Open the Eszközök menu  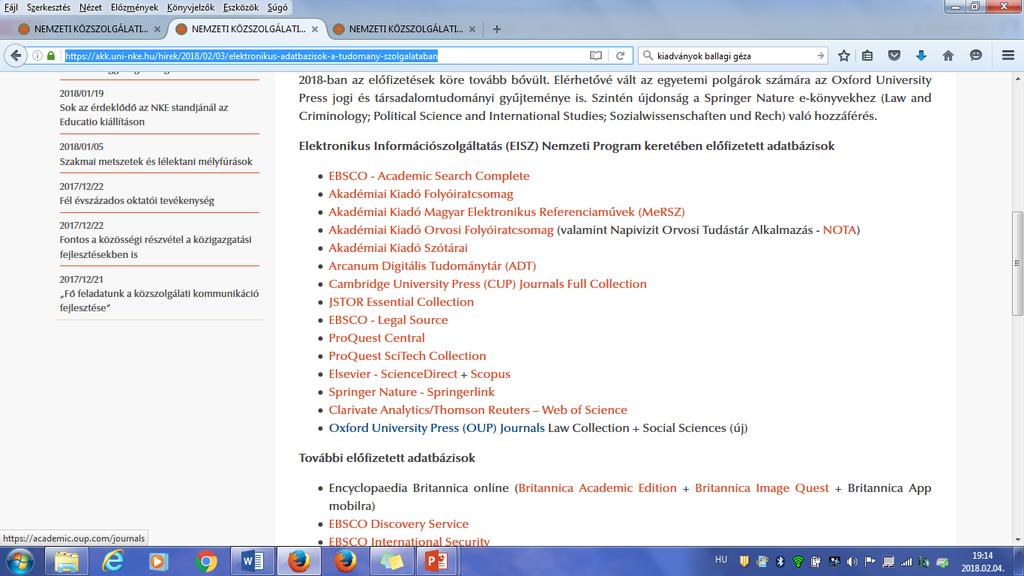click(x=240, y=7)
